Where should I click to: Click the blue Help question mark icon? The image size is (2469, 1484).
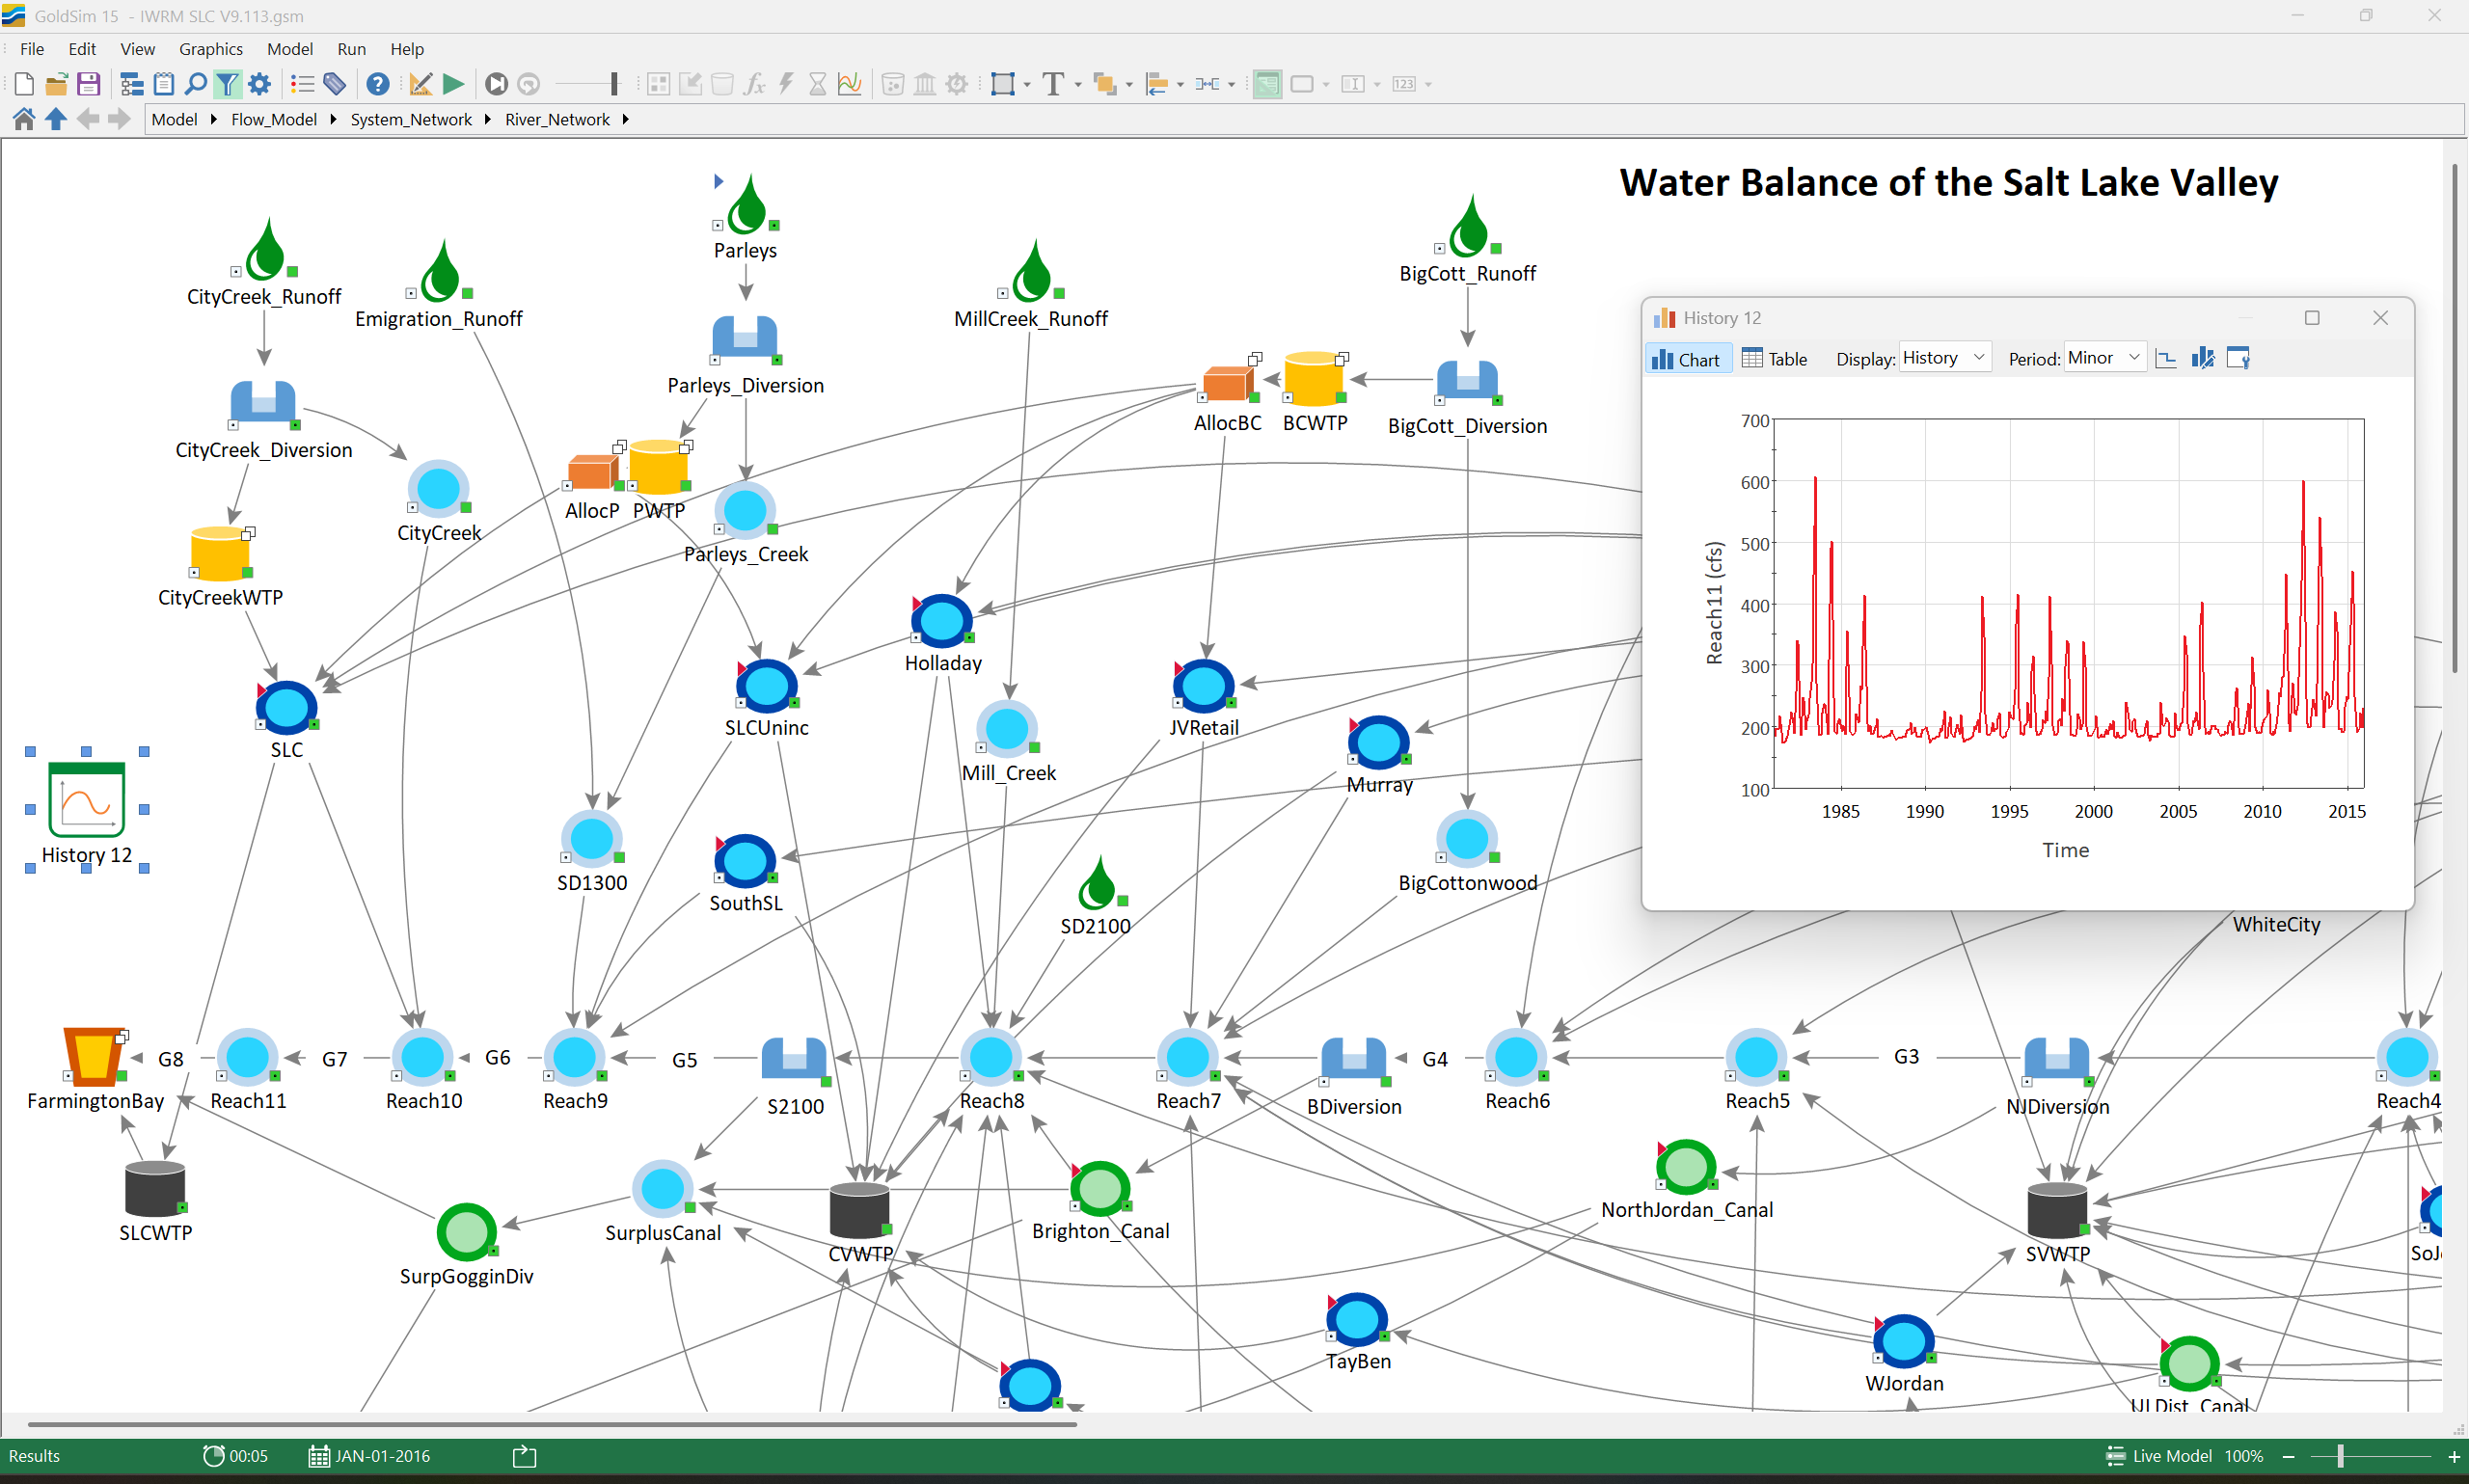click(x=377, y=84)
